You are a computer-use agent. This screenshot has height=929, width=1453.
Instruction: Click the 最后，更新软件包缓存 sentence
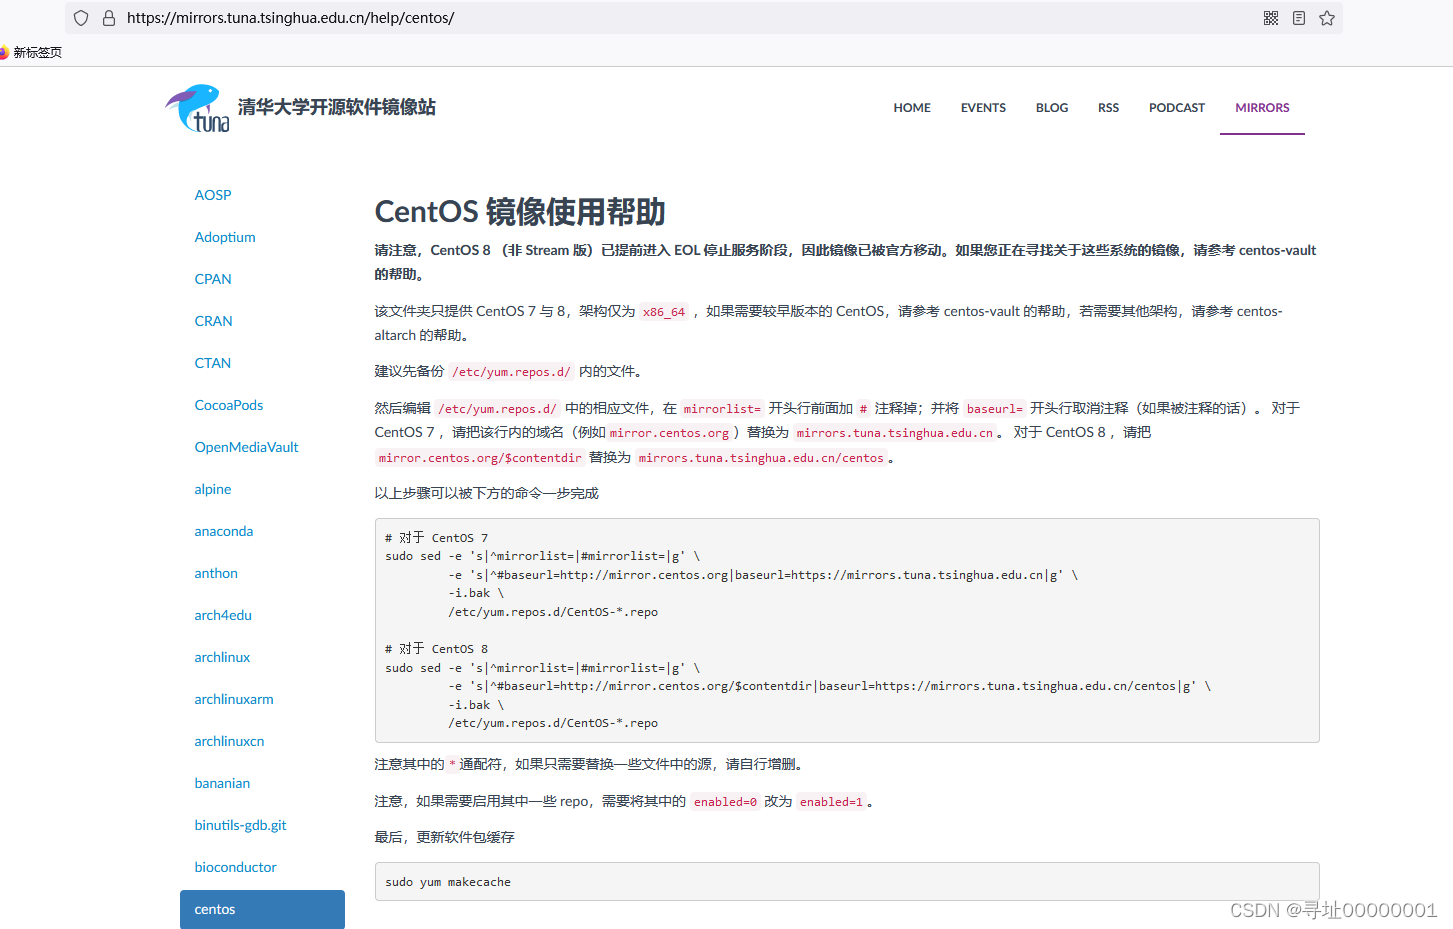click(x=445, y=837)
